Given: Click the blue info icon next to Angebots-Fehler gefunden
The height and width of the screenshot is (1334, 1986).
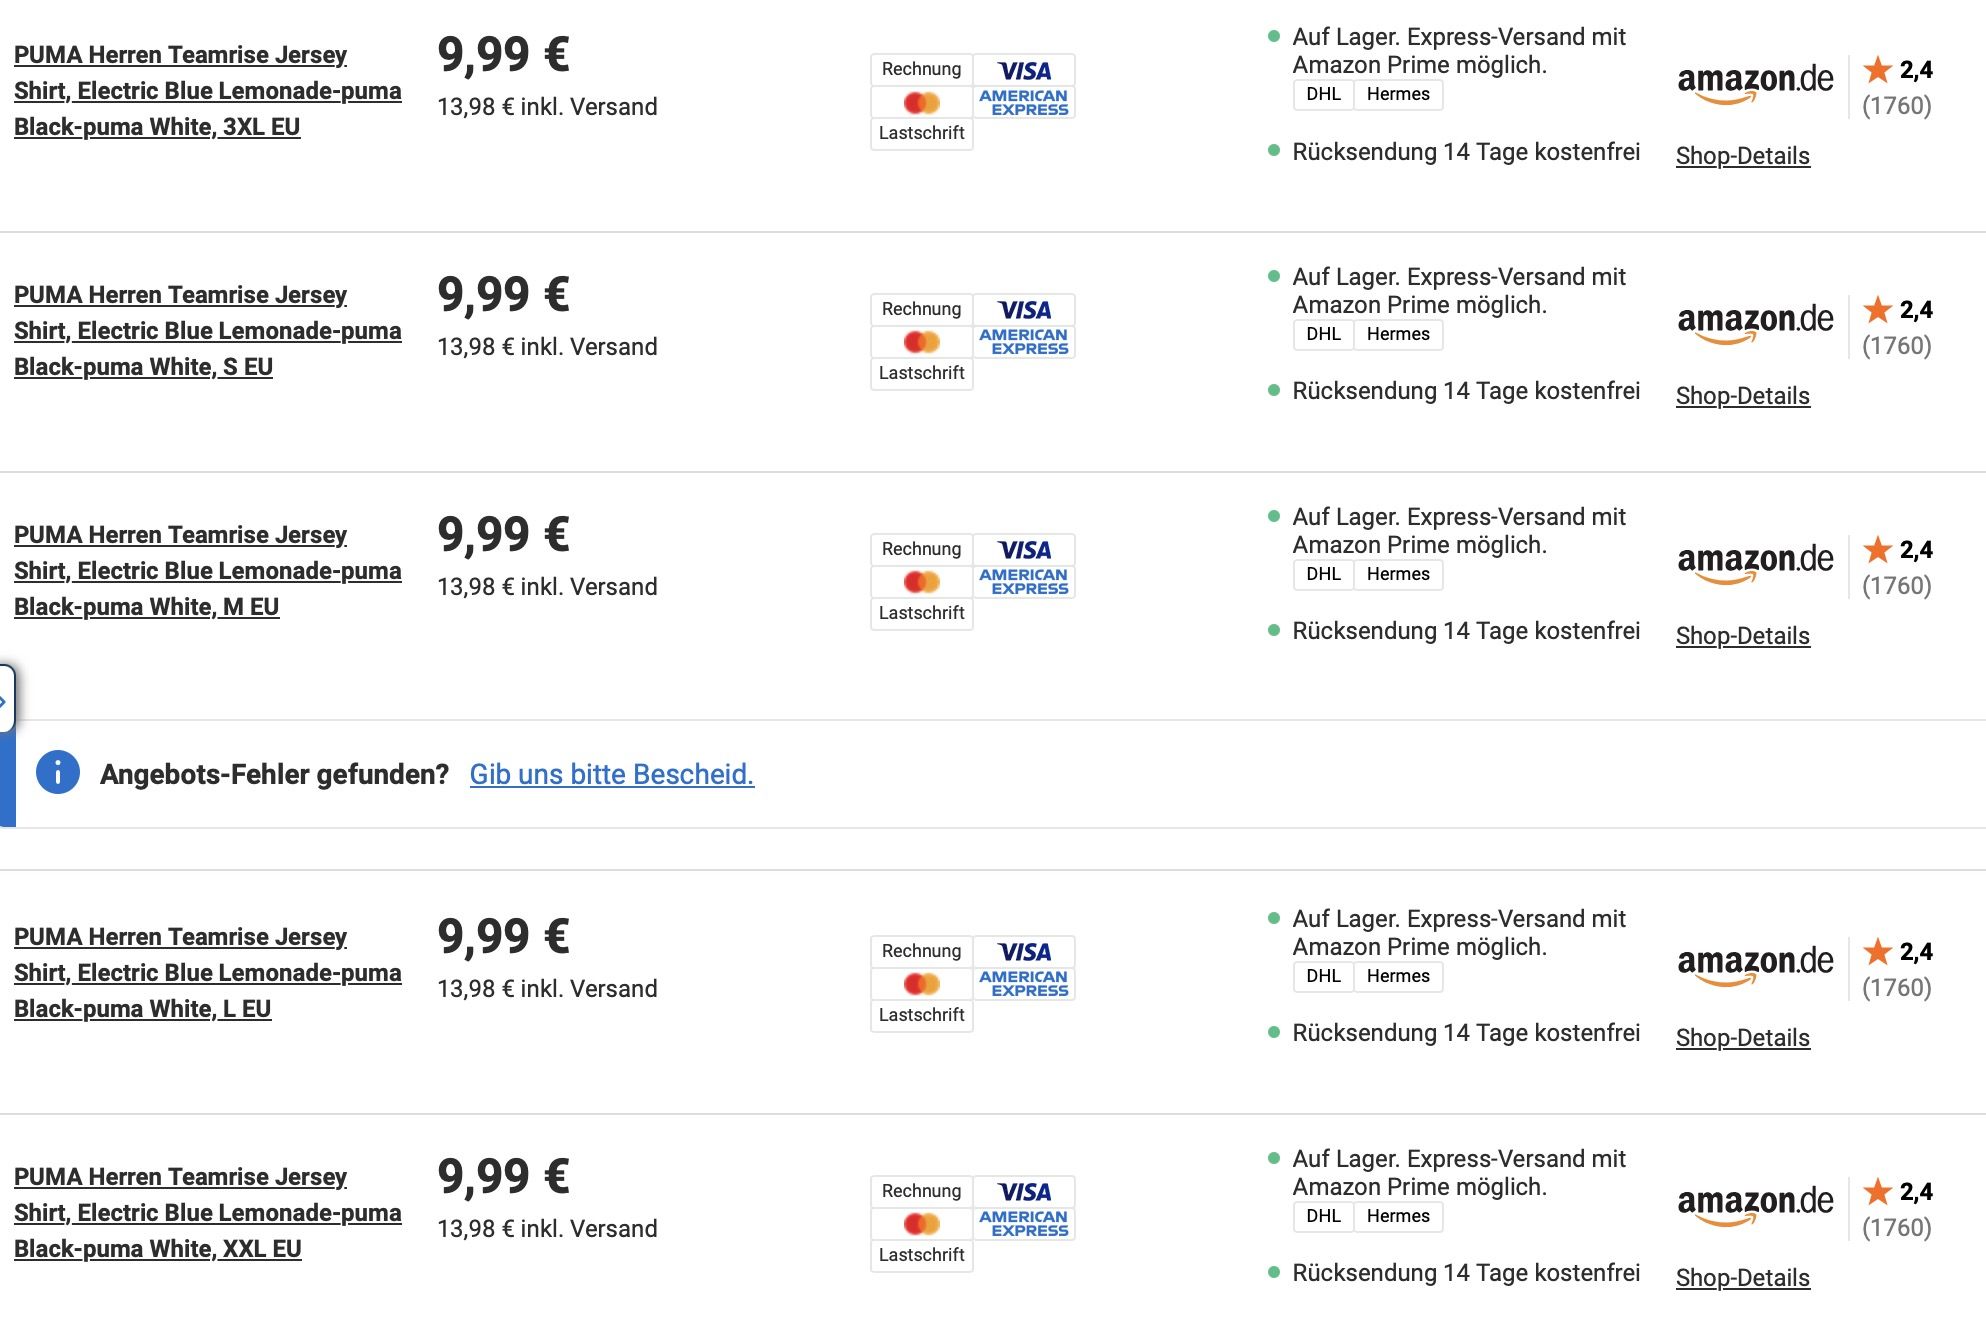Looking at the screenshot, I should point(57,773).
